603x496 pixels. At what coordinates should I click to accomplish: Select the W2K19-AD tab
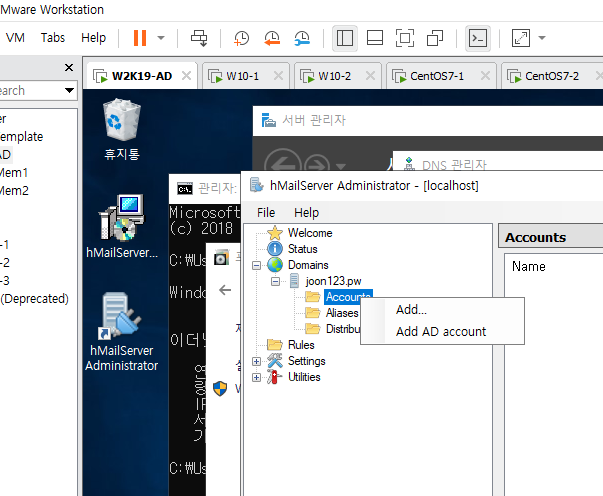pyautogui.click(x=142, y=76)
